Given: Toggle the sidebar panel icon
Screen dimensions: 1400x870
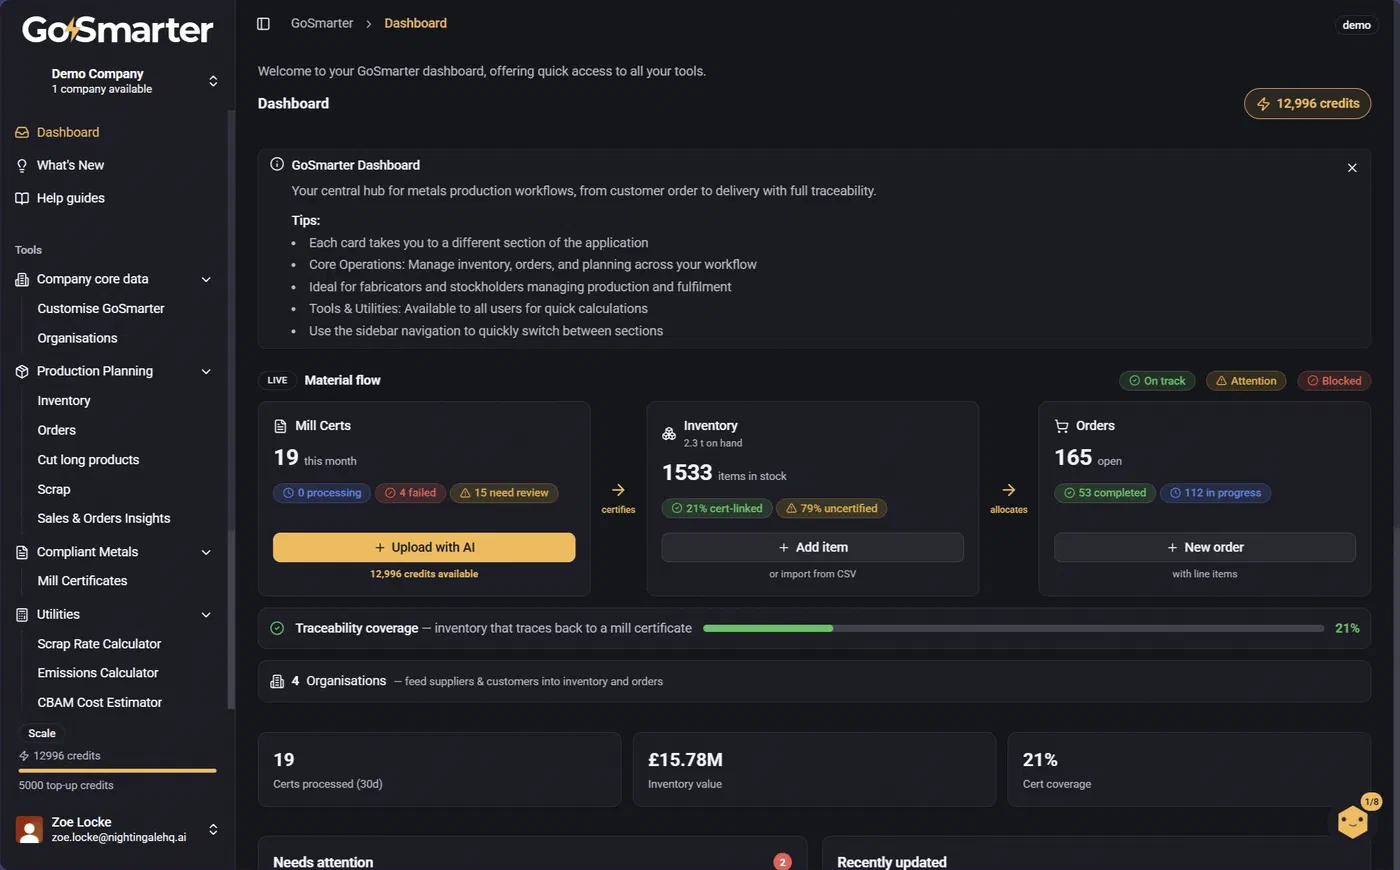Looking at the screenshot, I should (x=263, y=23).
